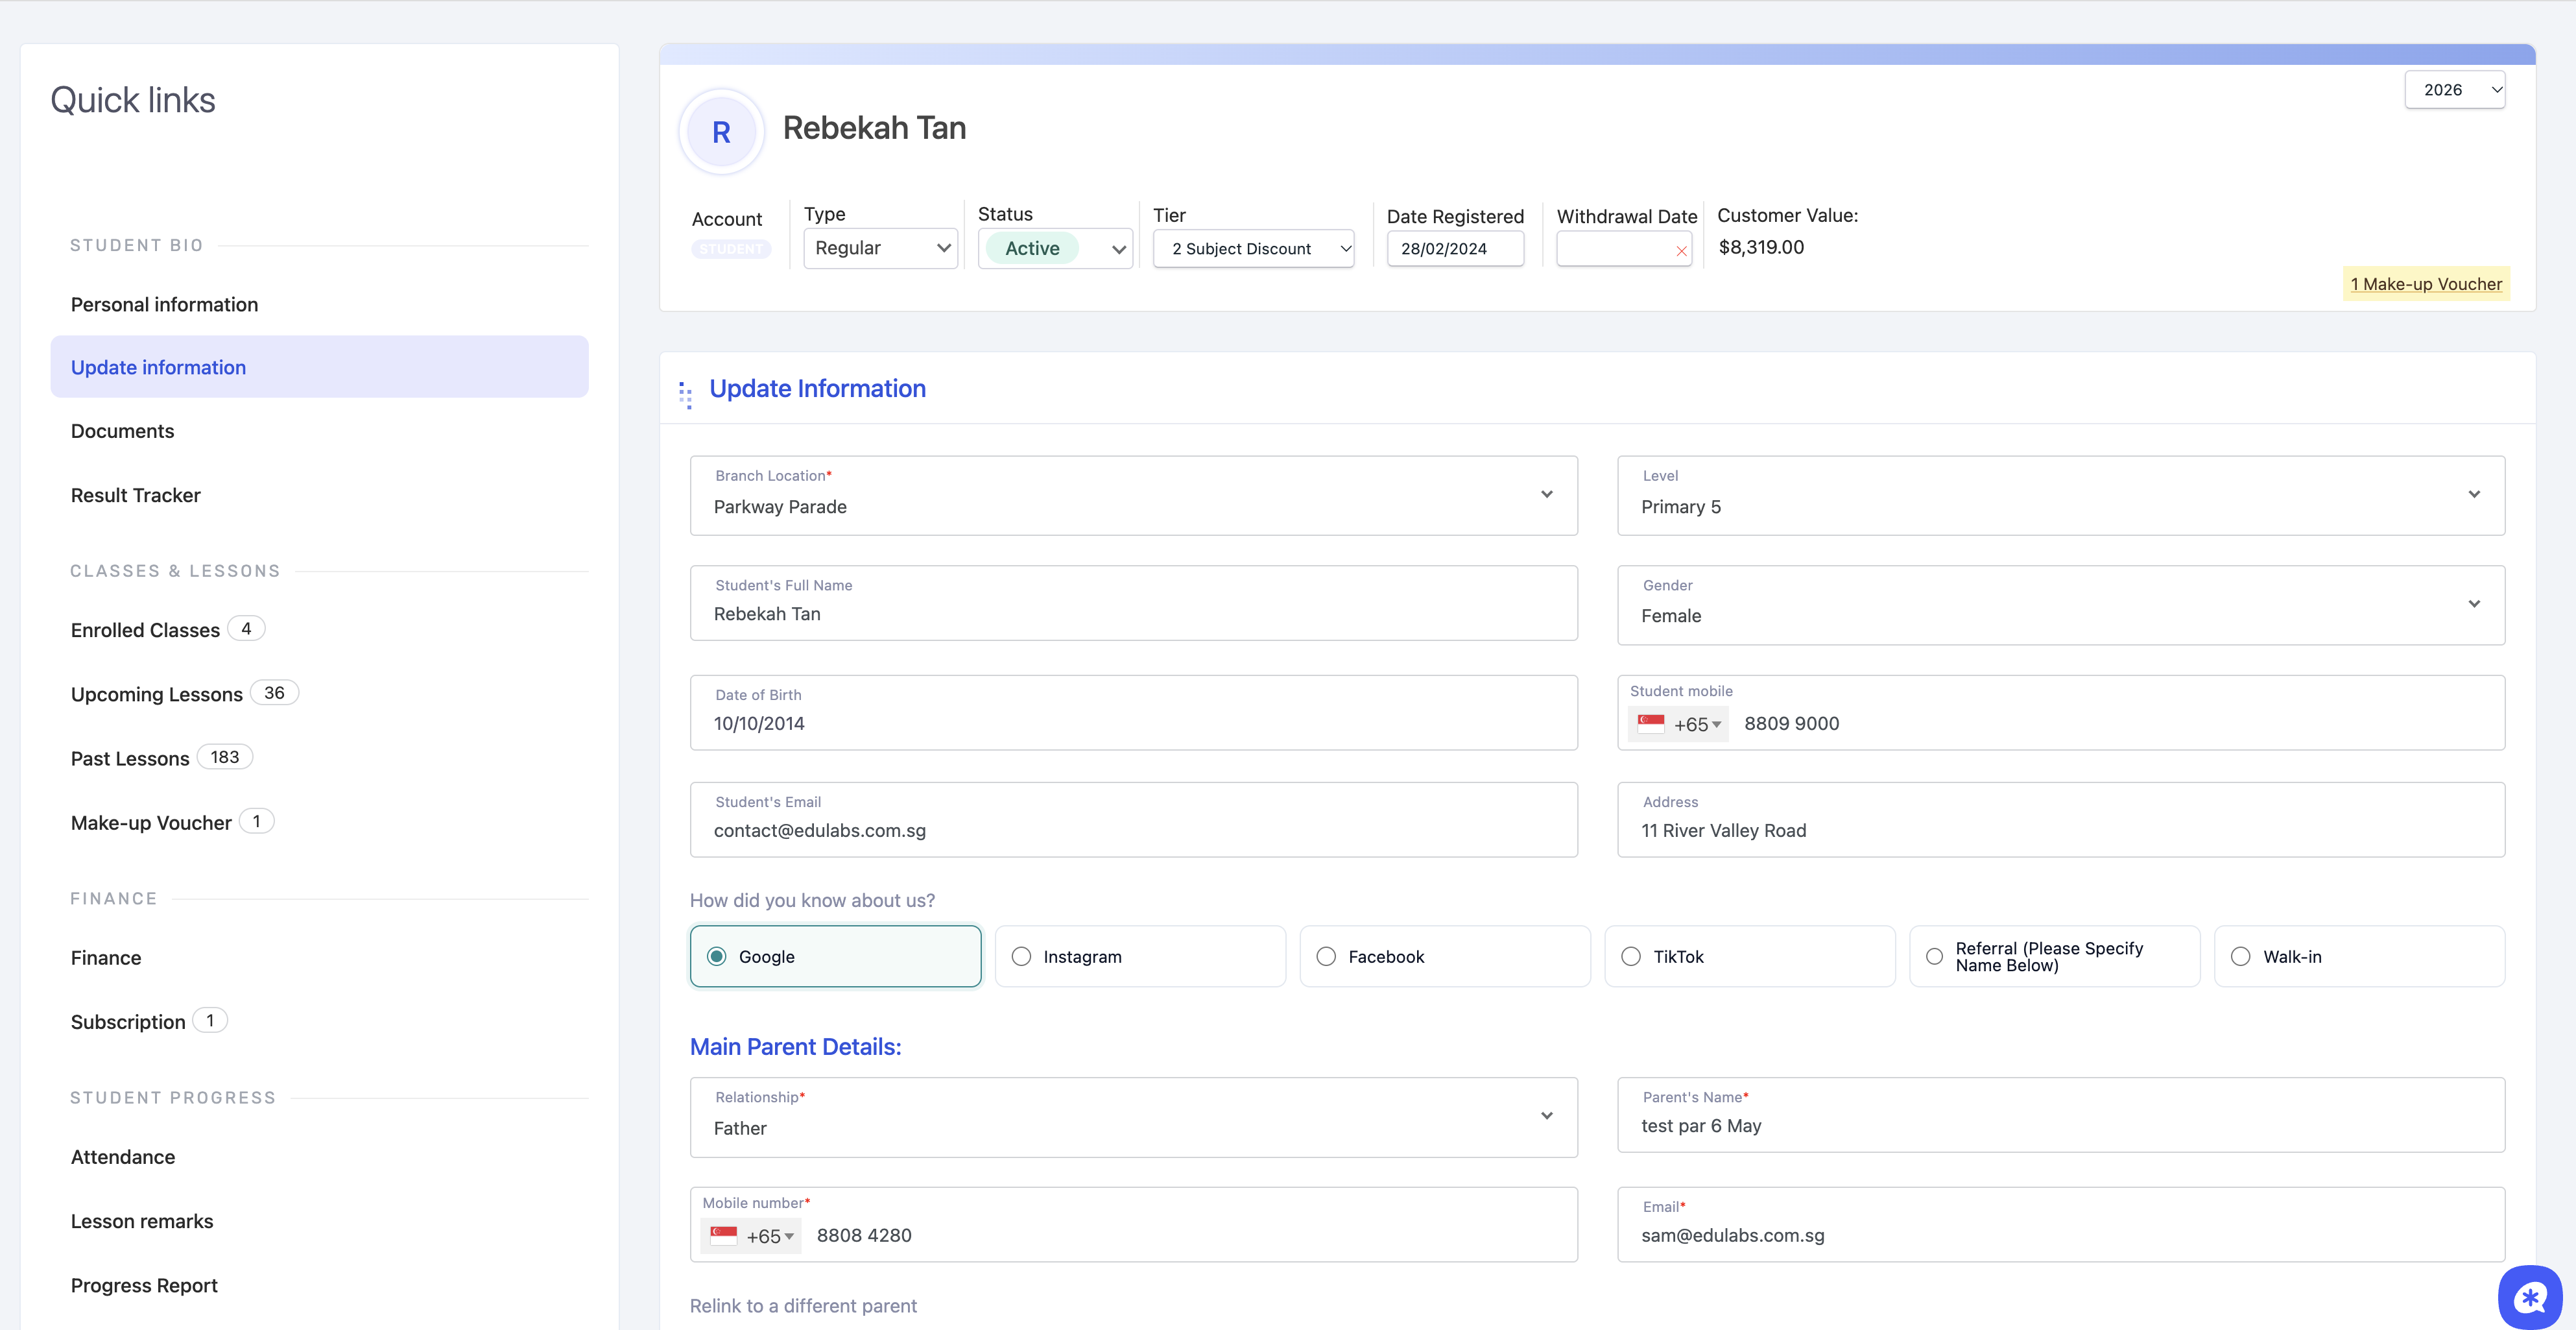The image size is (2576, 1330).
Task: Select the Google radio option
Action: pyautogui.click(x=835, y=956)
